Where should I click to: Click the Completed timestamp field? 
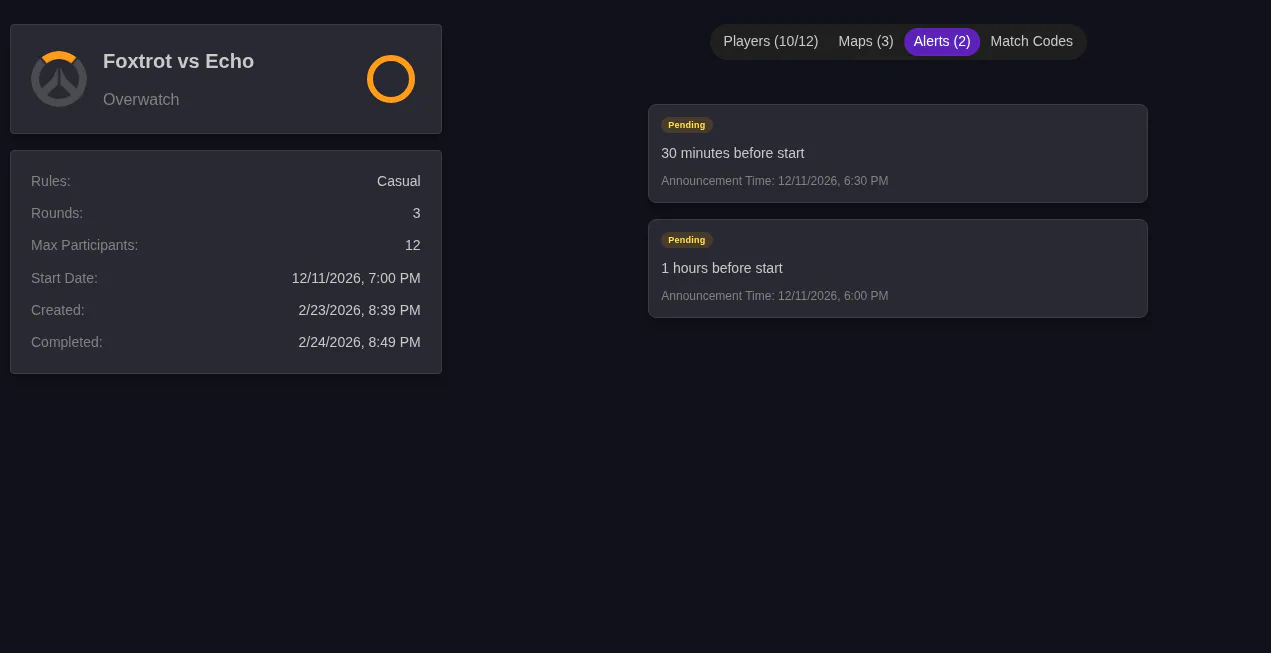359,342
